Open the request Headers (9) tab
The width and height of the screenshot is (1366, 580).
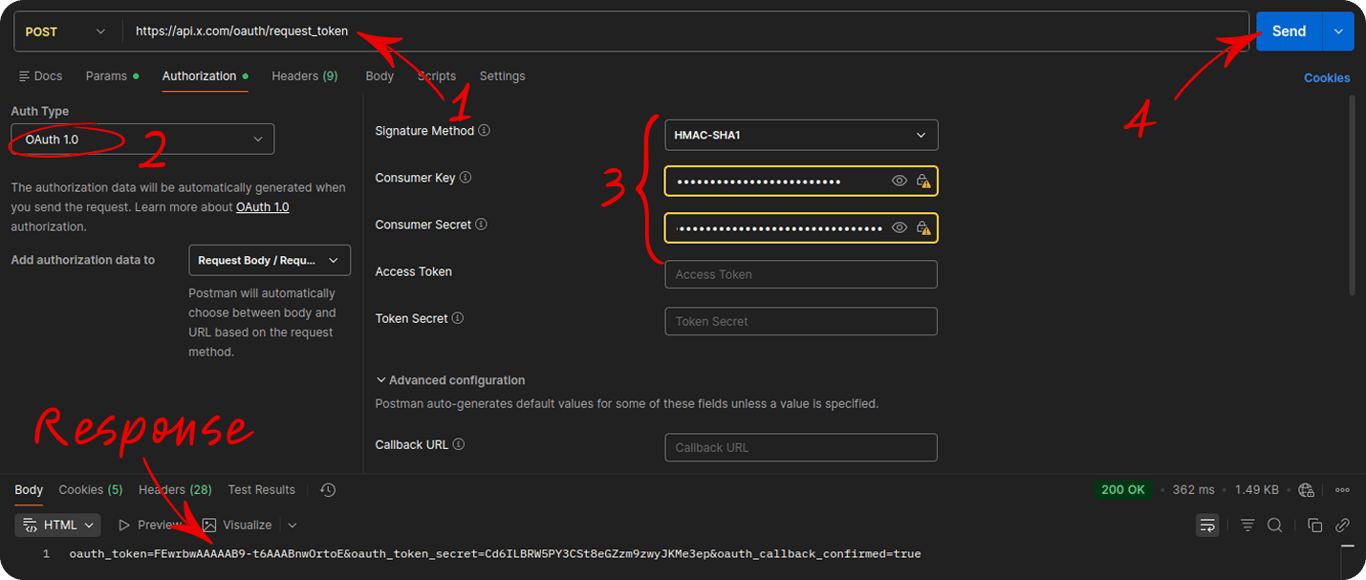coord(304,76)
